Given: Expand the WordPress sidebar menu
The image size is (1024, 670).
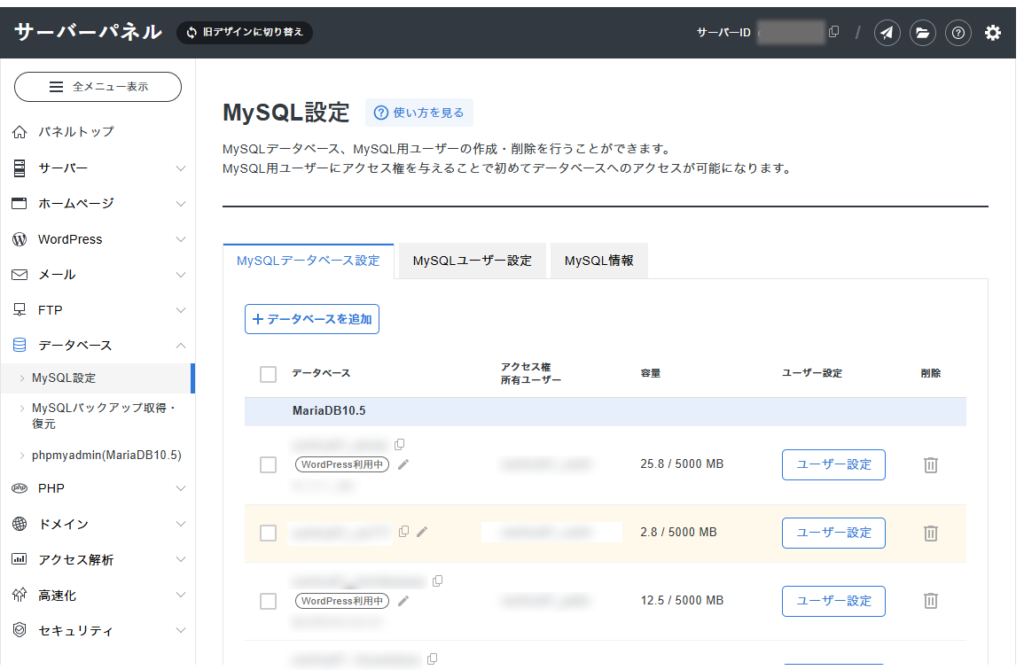Looking at the screenshot, I should point(98,239).
